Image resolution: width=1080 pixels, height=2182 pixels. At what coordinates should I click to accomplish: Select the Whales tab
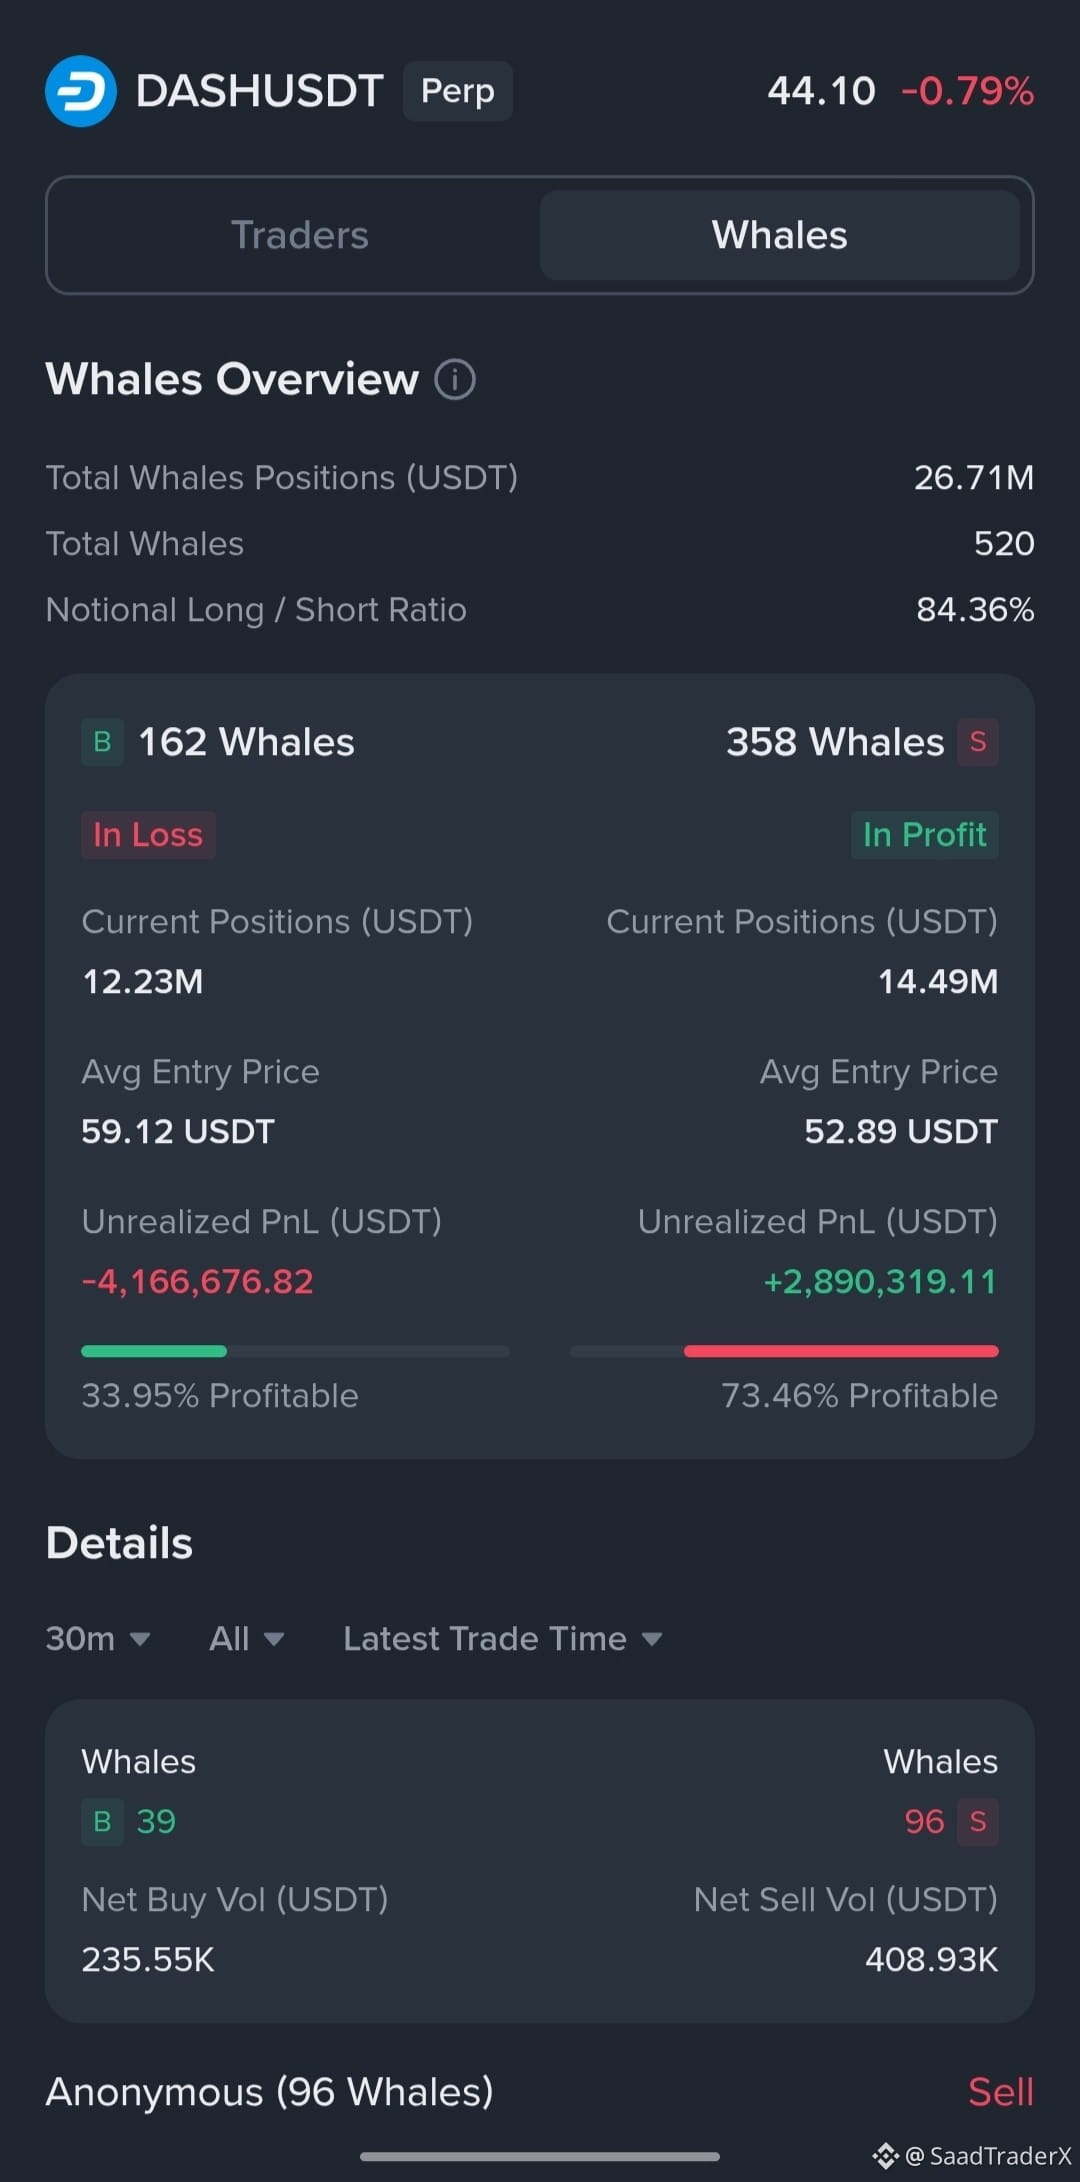(780, 235)
